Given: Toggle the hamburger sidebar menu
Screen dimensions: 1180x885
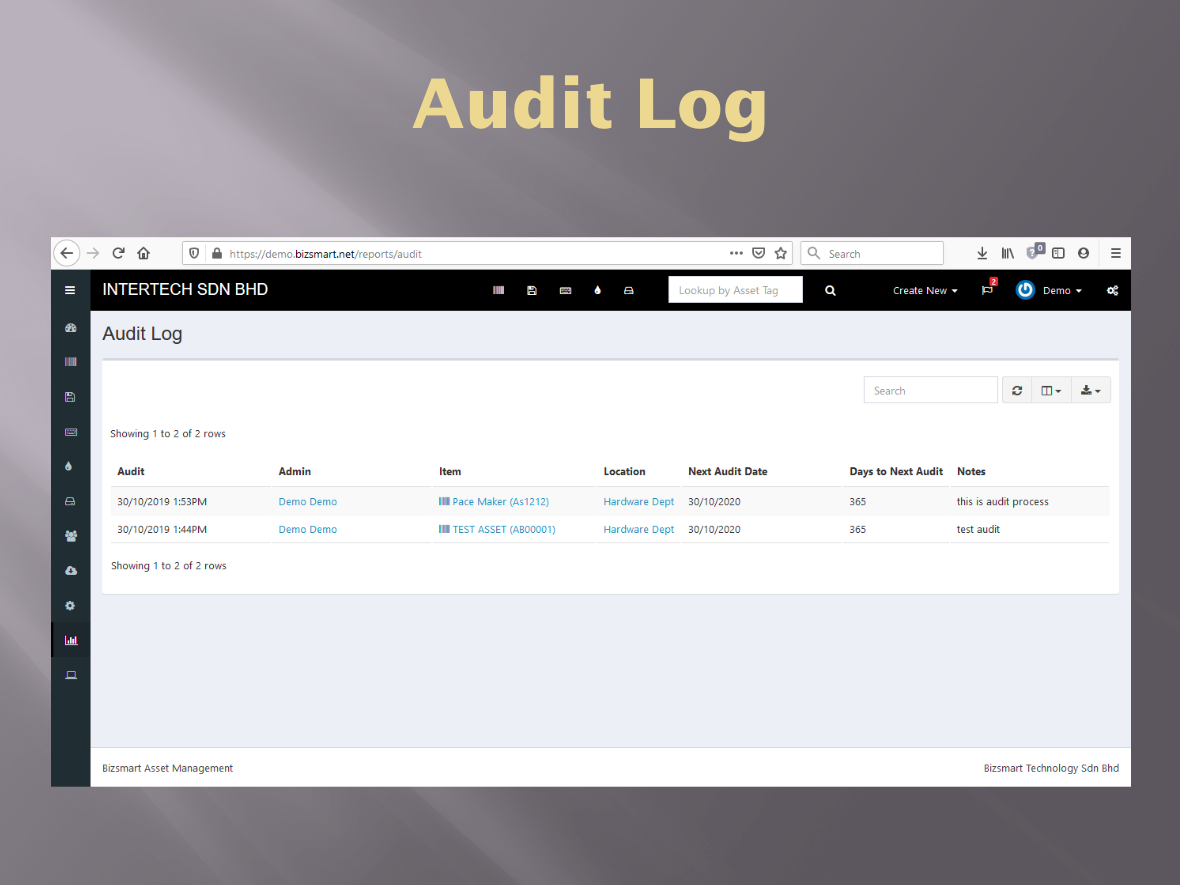Looking at the screenshot, I should [70, 291].
